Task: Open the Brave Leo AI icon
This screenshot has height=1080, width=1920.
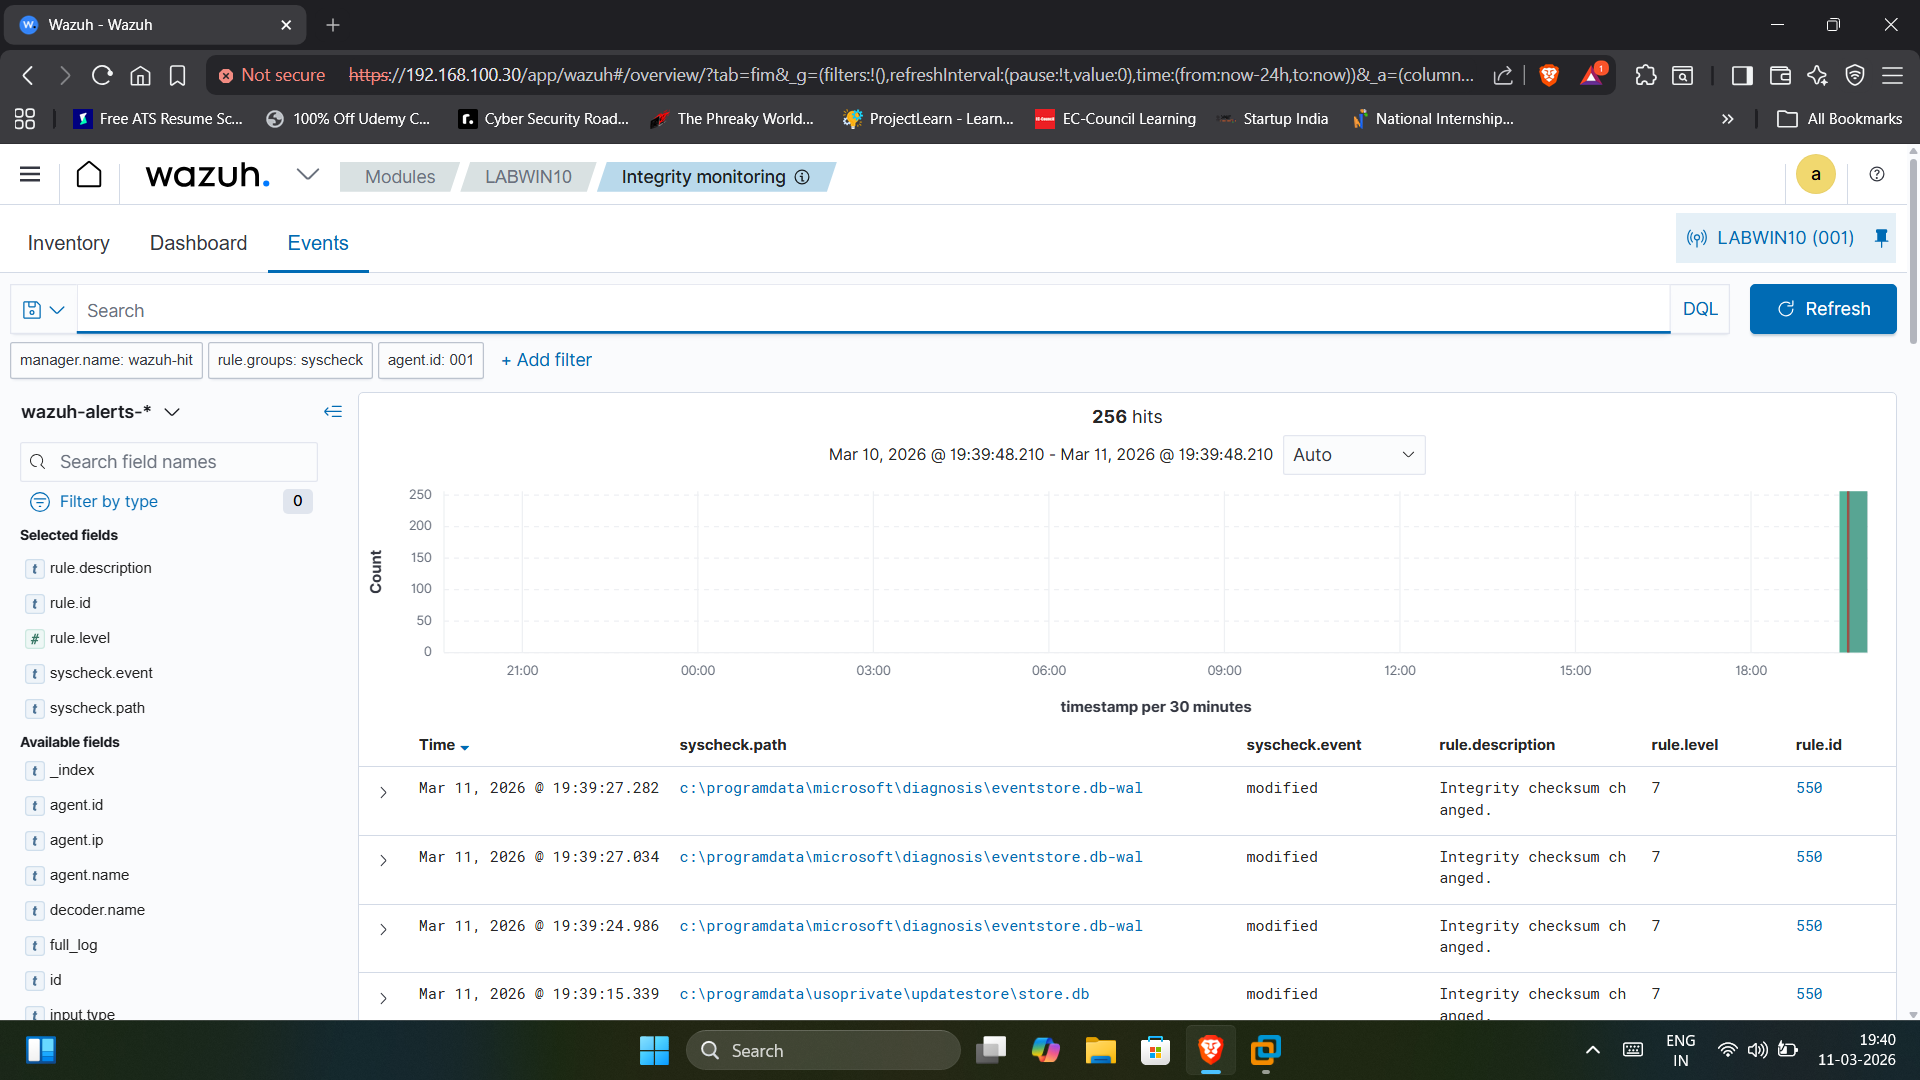Action: point(1817,75)
